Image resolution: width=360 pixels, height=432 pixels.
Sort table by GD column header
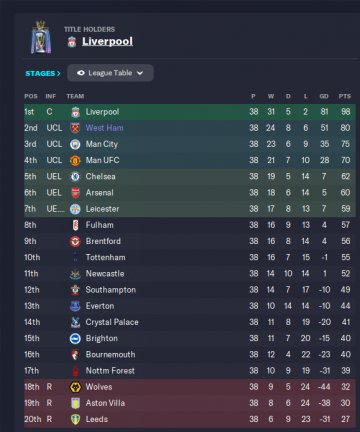pyautogui.click(x=324, y=96)
